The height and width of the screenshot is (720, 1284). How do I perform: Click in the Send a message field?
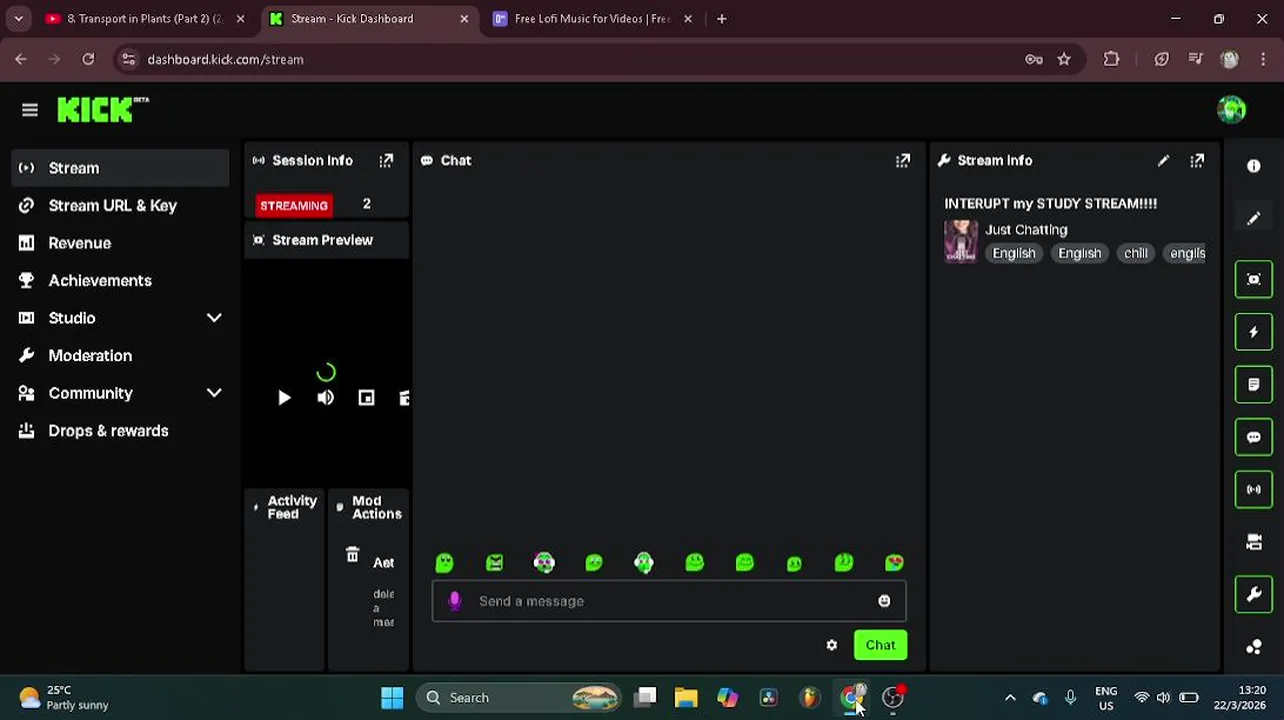(669, 601)
